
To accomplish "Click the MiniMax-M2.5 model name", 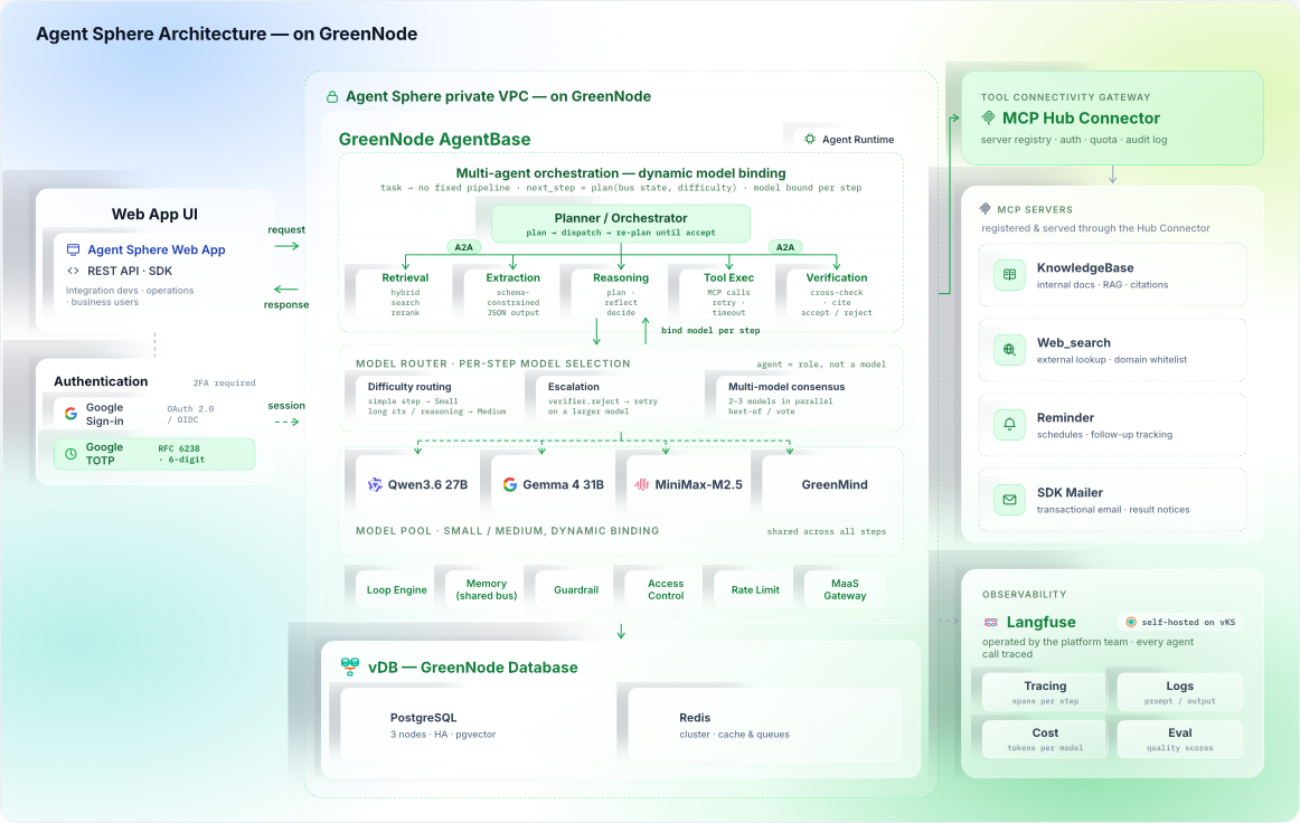I will click(699, 485).
